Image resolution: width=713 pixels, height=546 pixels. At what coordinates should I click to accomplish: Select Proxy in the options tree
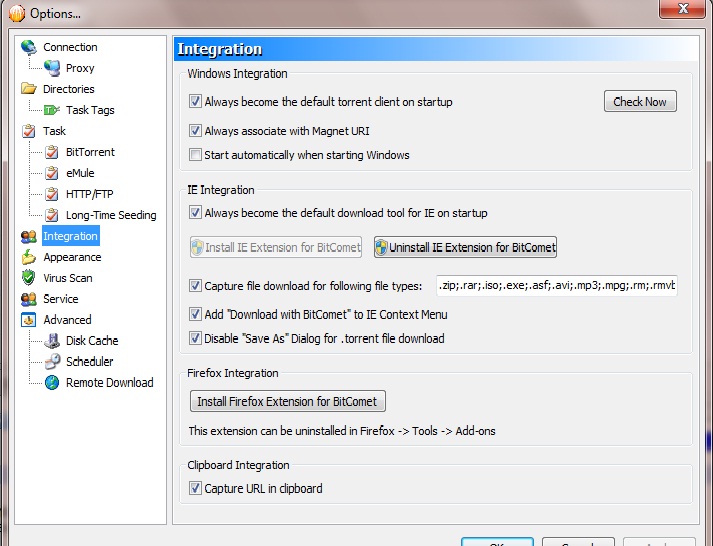(x=80, y=68)
